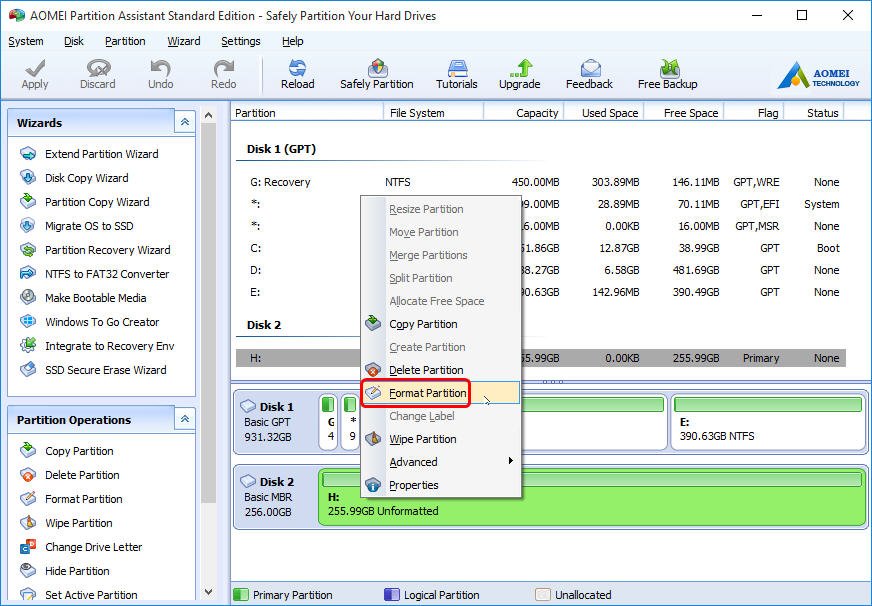The image size is (872, 606).
Task: Select the H: partition row on Disk 2
Action: pos(541,358)
